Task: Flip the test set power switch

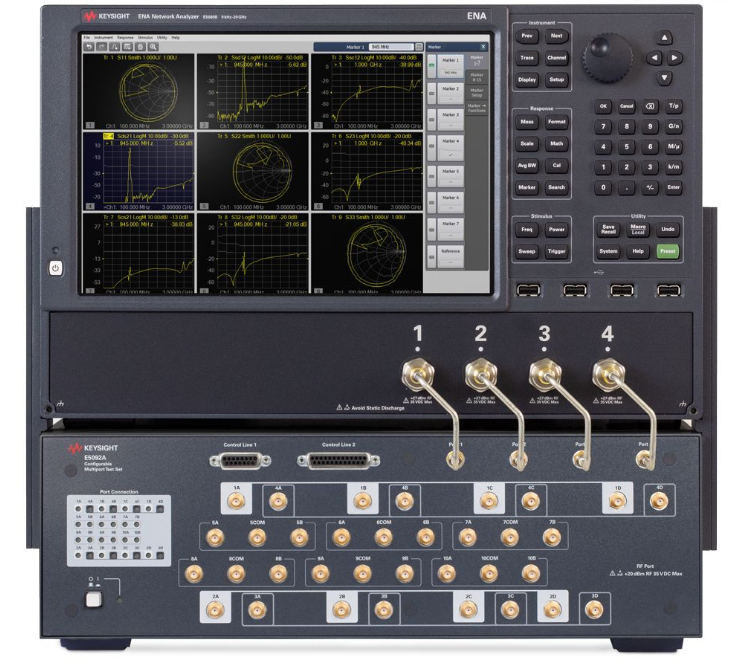Action: [93, 599]
